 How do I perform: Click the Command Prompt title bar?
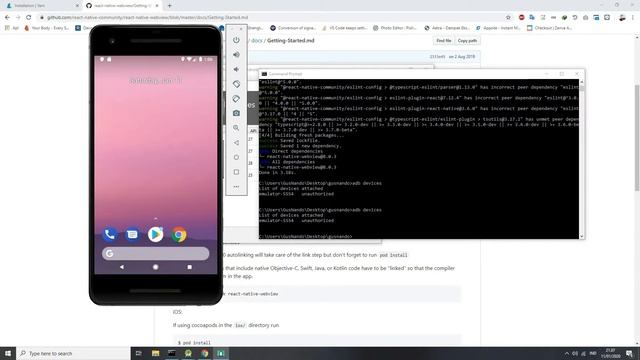click(402, 74)
